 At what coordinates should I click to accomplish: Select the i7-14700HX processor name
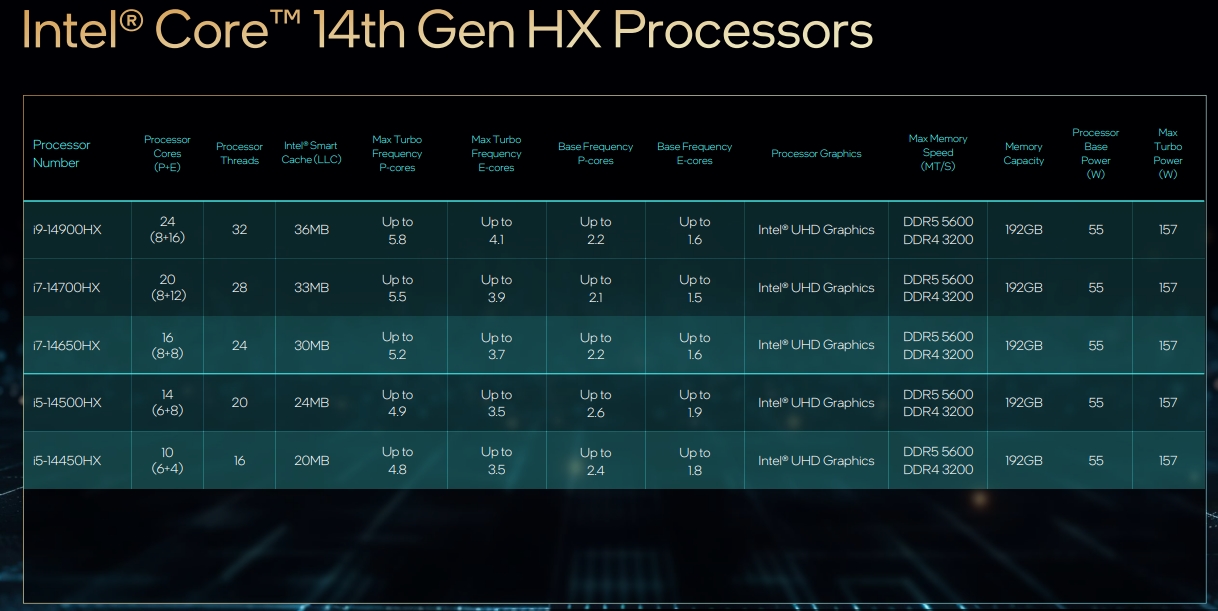[66, 288]
